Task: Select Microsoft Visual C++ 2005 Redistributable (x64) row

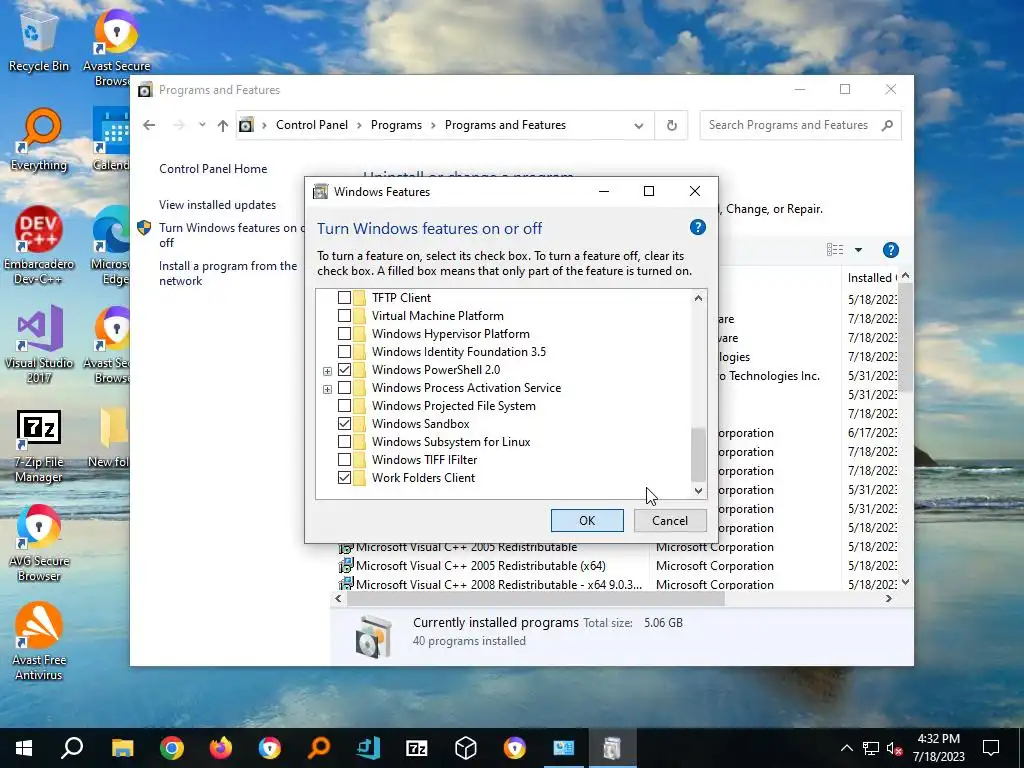Action: pyautogui.click(x=480, y=566)
